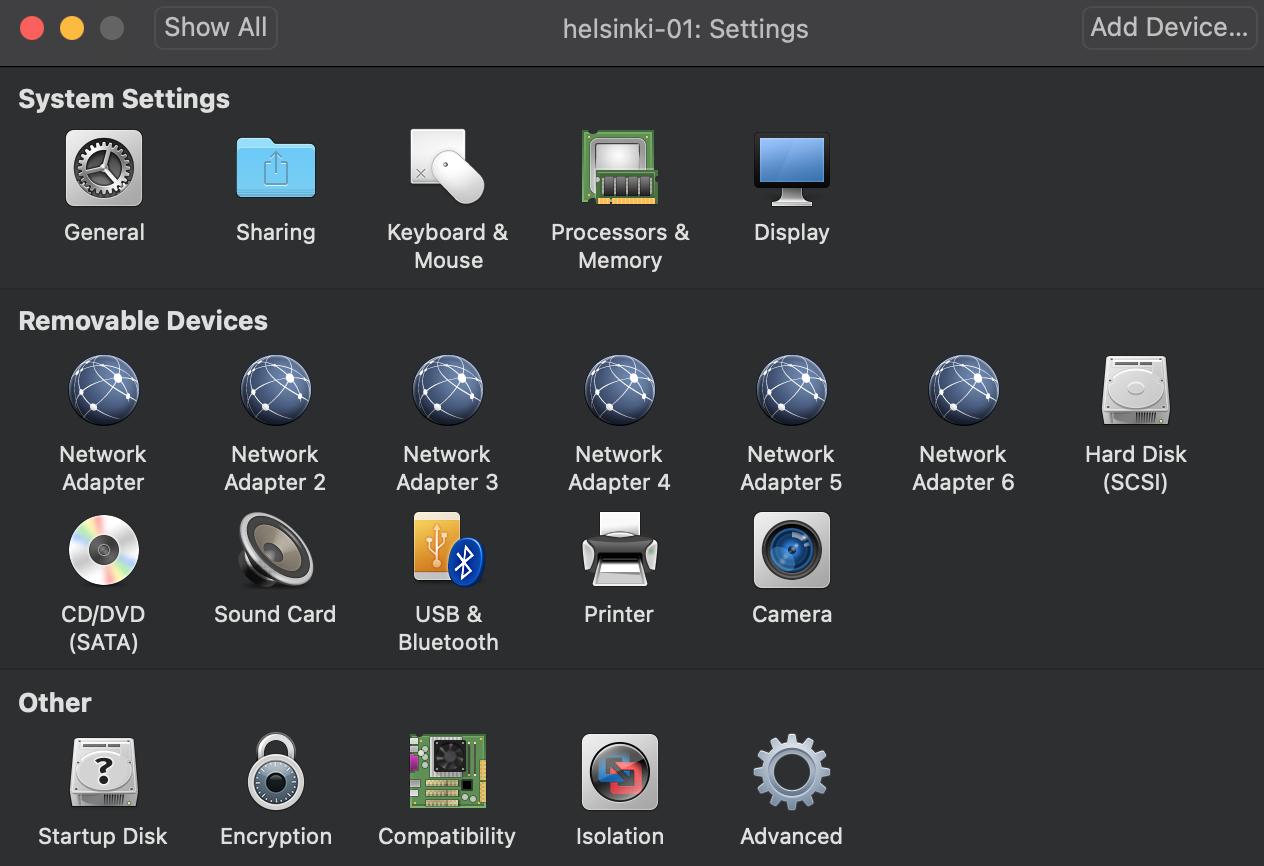Viewport: 1264px width, 866px height.
Task: Open Hard Disk (SCSI) settings
Action: (1136, 391)
